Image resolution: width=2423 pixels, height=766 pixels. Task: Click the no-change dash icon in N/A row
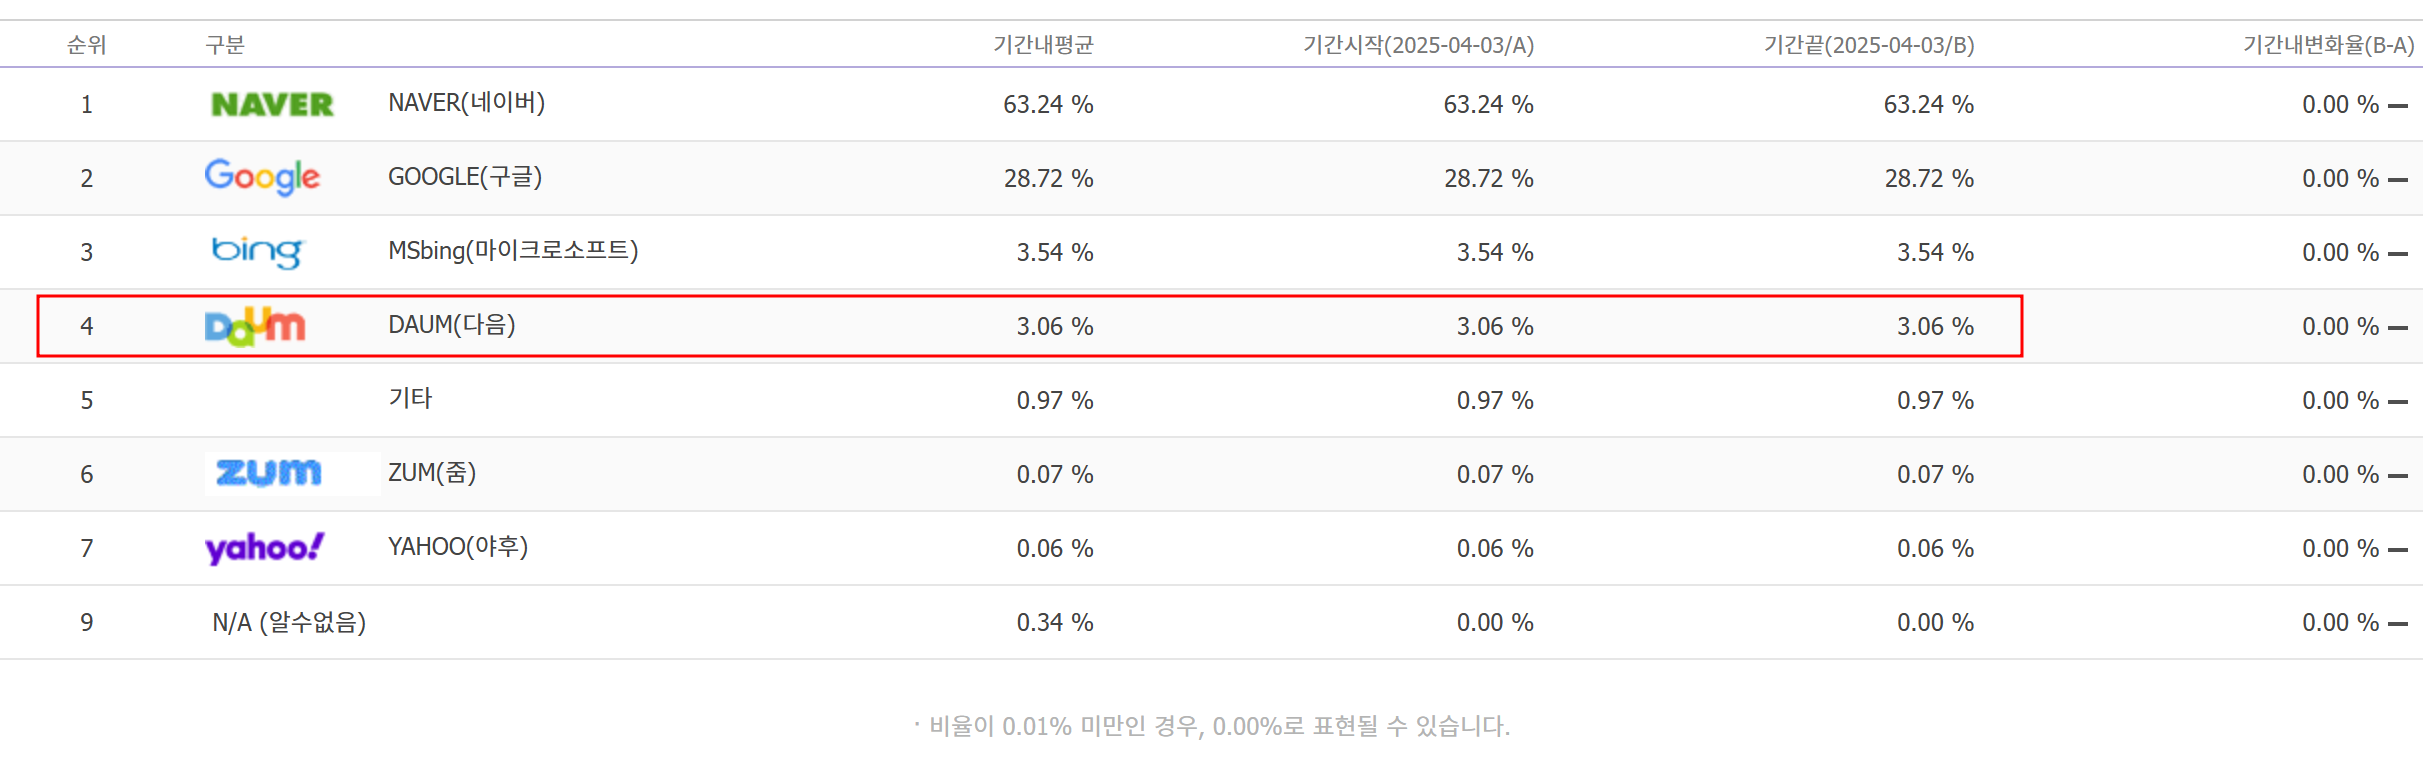(x=2398, y=624)
